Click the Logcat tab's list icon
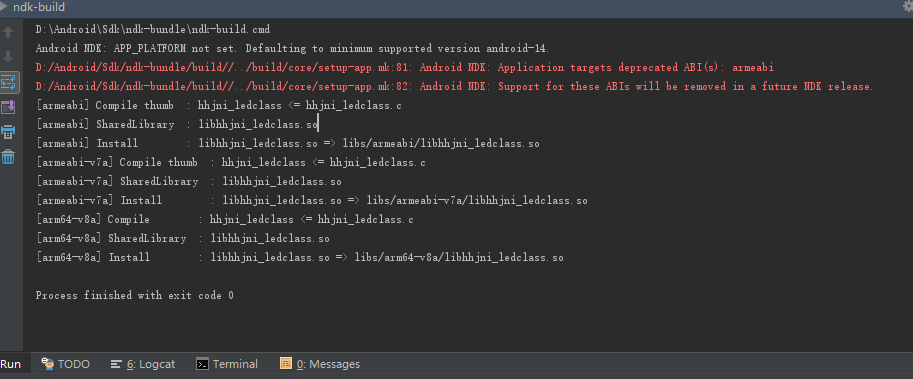913x379 pixels. click(x=116, y=364)
